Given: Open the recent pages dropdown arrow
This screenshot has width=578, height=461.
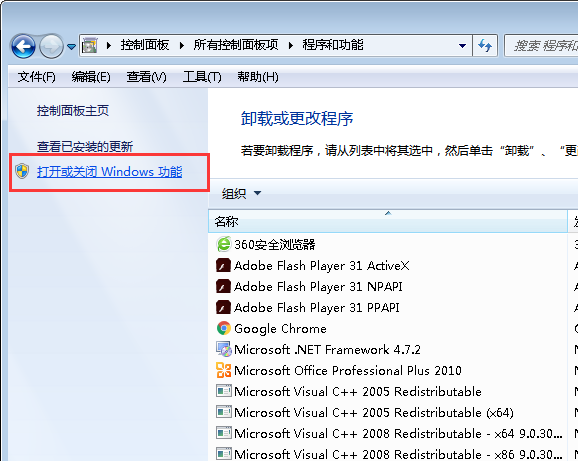Looking at the screenshot, I should pos(71,47).
